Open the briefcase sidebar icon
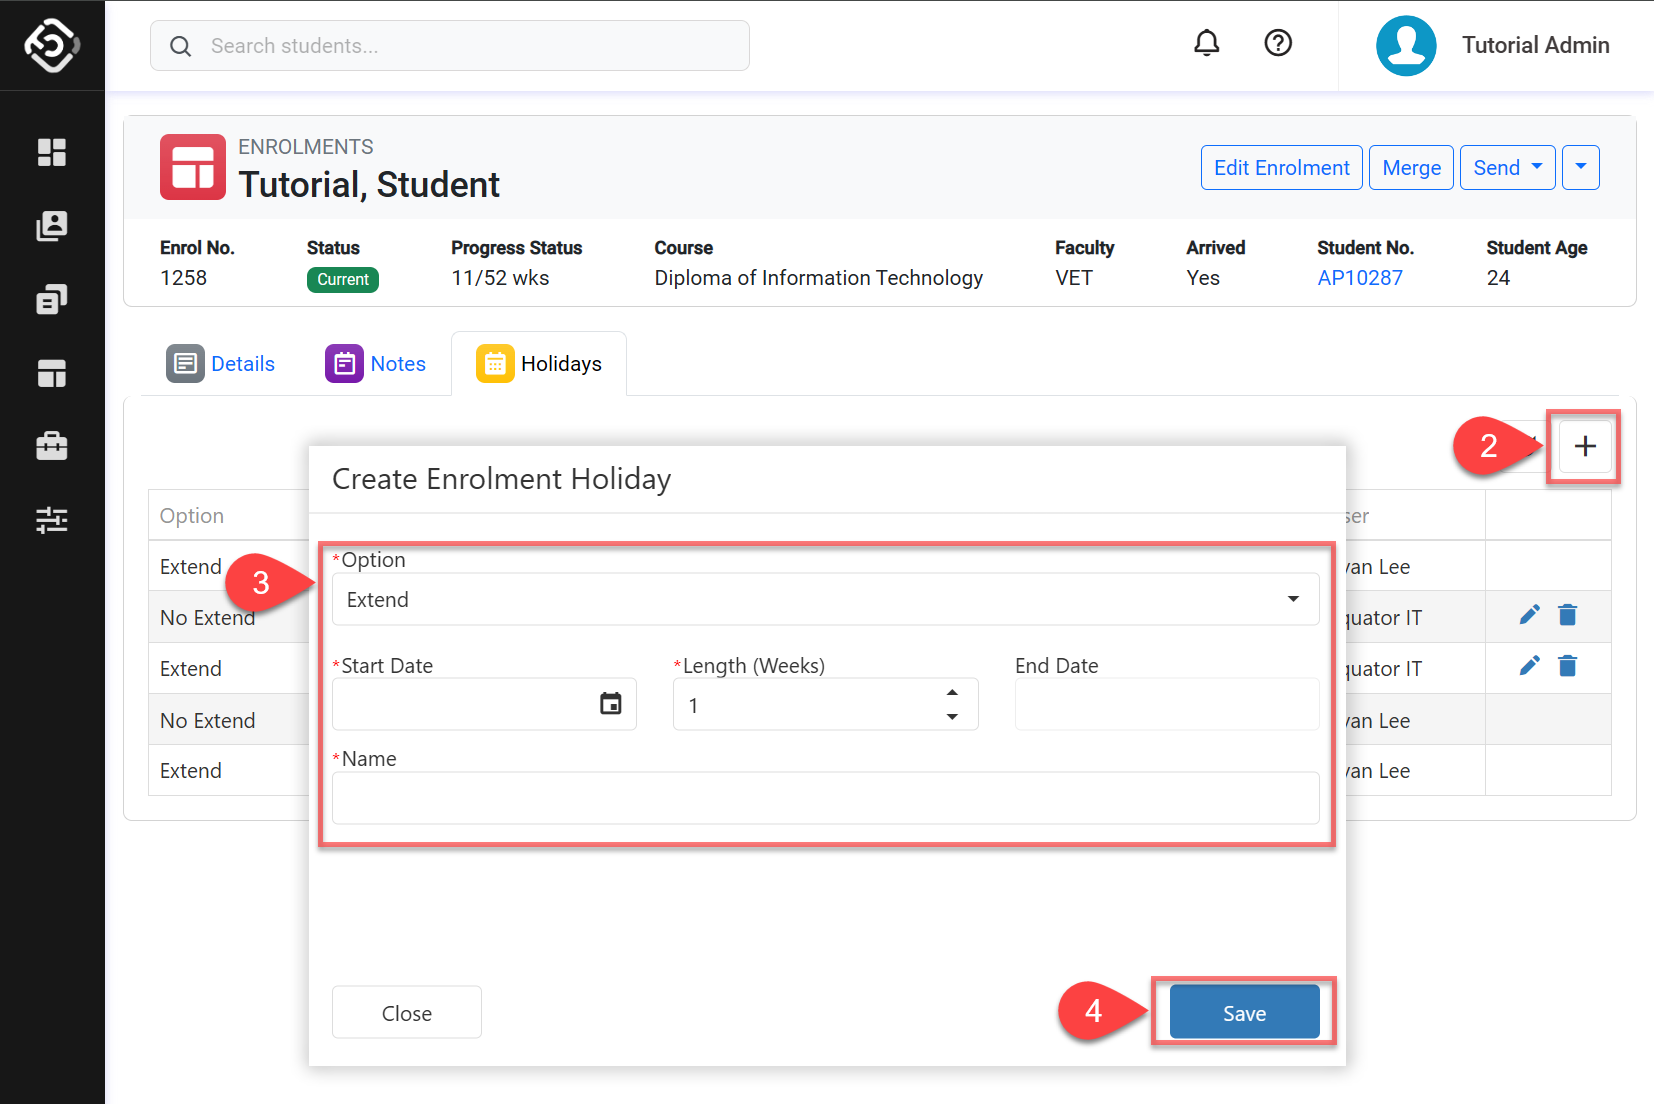This screenshot has height=1104, width=1654. pos(52,446)
